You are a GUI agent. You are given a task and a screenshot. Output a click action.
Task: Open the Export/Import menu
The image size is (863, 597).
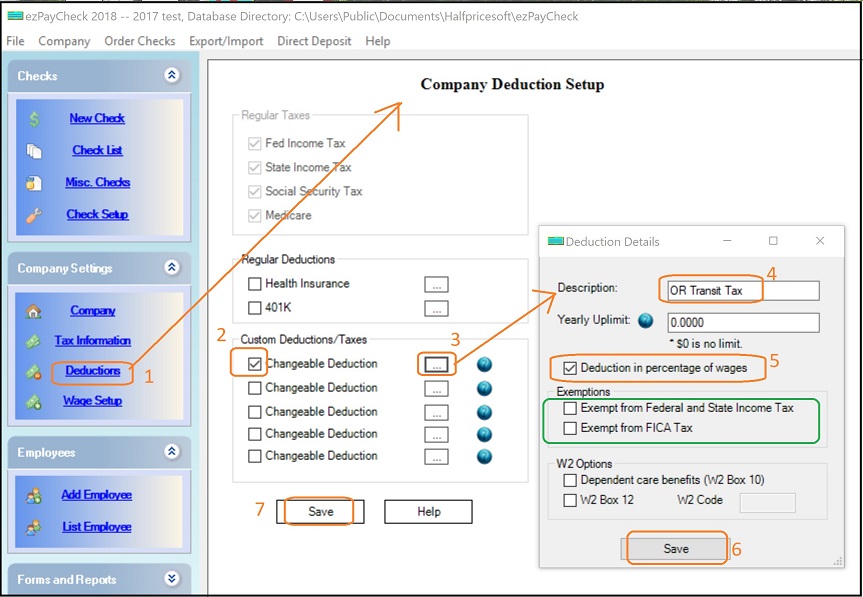226,41
